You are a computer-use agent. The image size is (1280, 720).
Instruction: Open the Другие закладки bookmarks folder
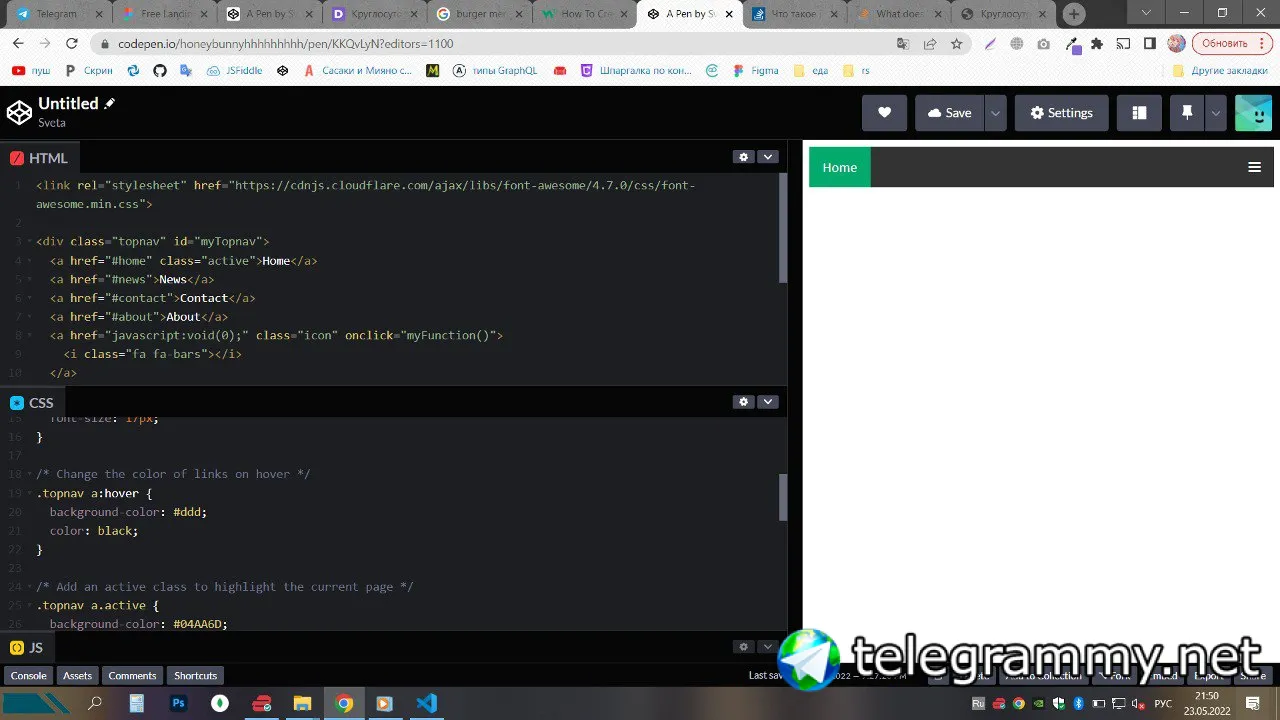[x=1220, y=71]
